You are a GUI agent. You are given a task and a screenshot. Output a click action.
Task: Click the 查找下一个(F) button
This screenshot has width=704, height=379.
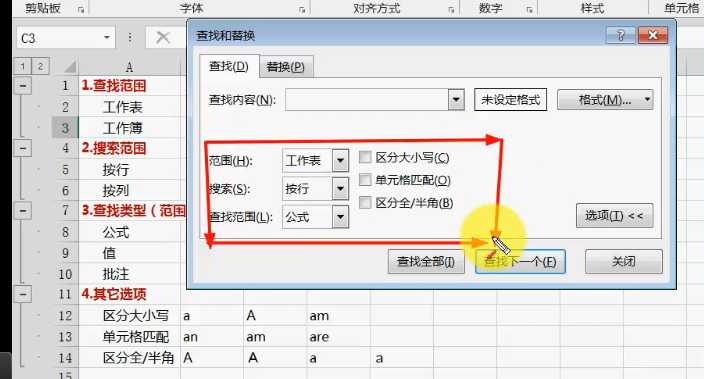pyautogui.click(x=520, y=262)
